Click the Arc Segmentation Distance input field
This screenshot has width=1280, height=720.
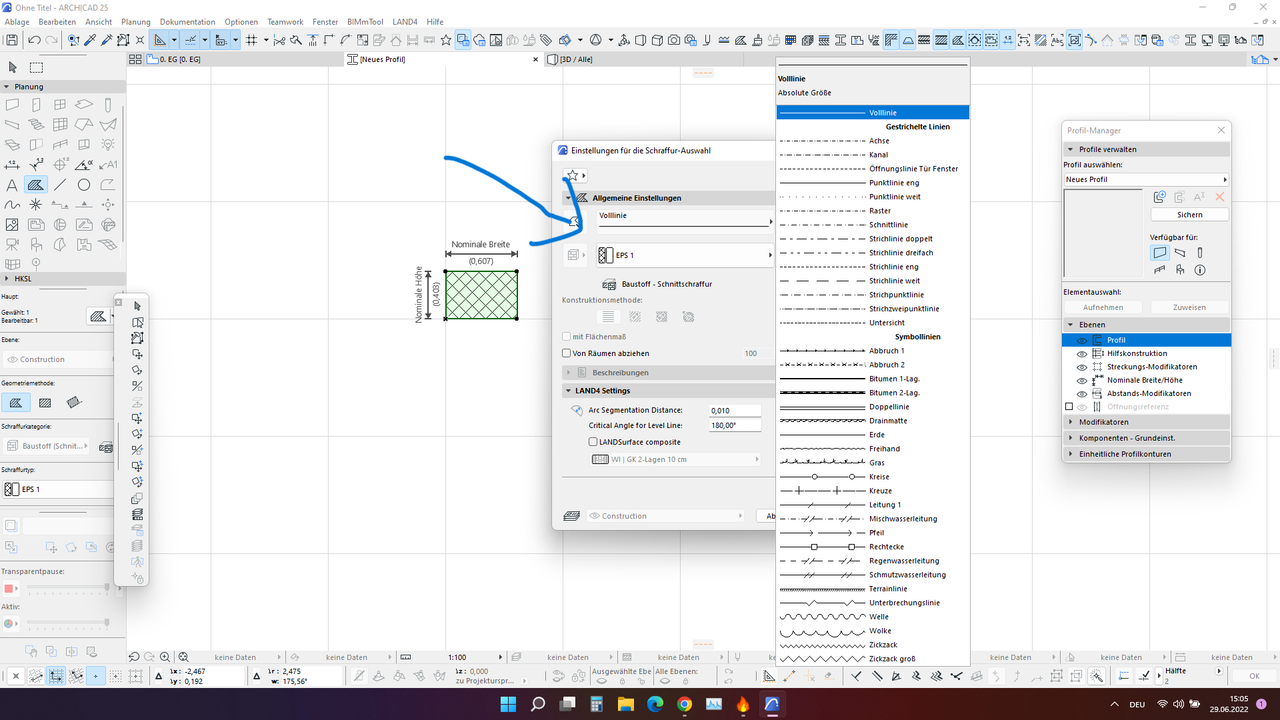tap(735, 410)
